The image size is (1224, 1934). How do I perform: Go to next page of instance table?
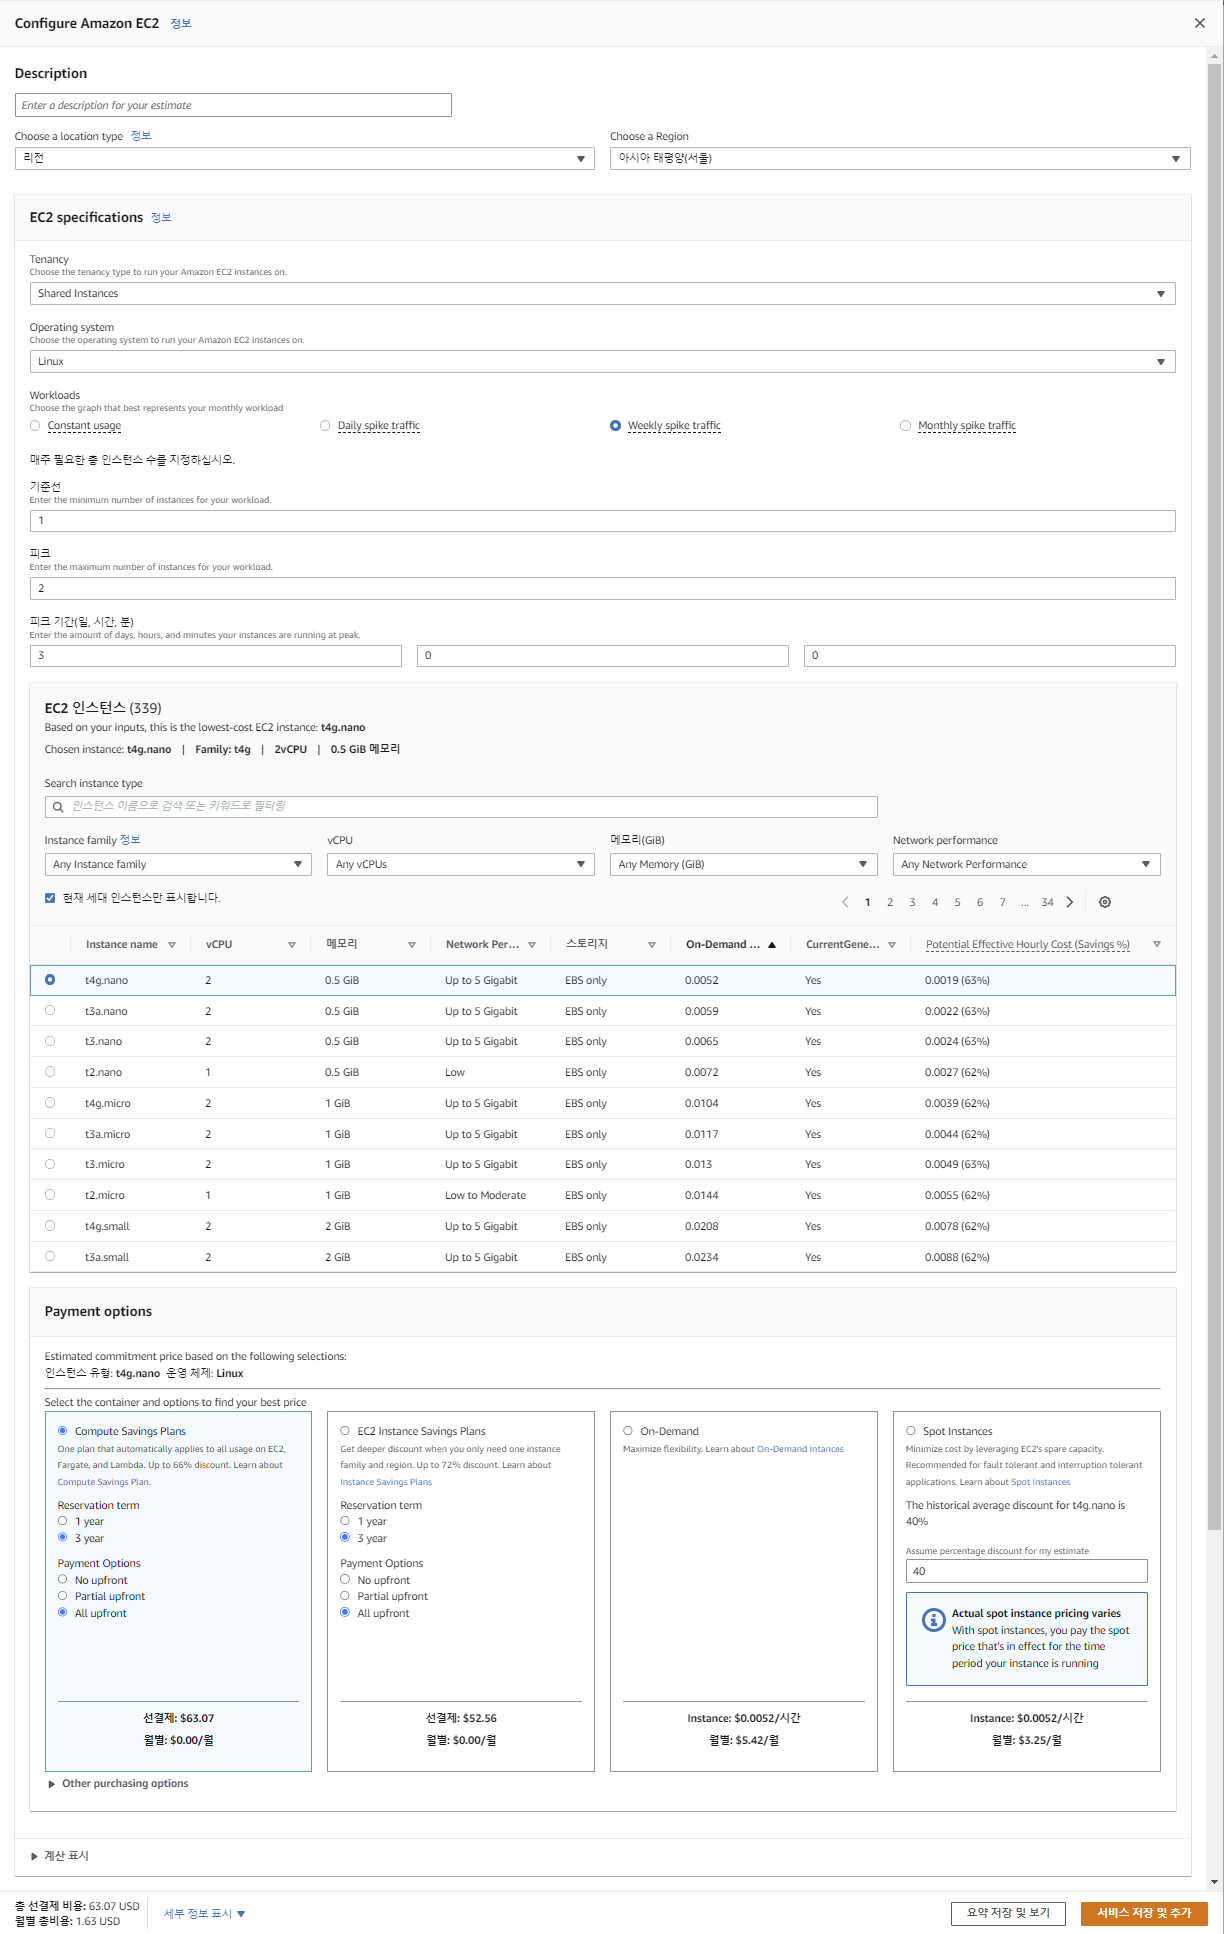point(1070,902)
